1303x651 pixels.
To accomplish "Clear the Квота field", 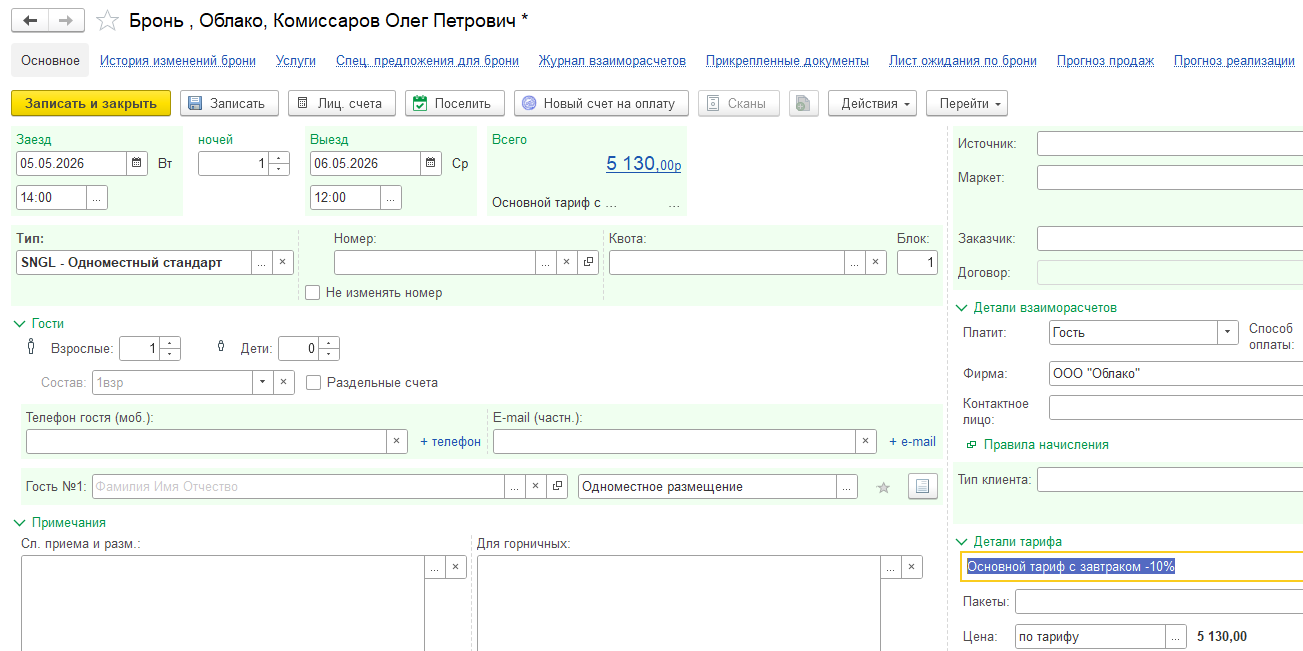I will 876,262.
